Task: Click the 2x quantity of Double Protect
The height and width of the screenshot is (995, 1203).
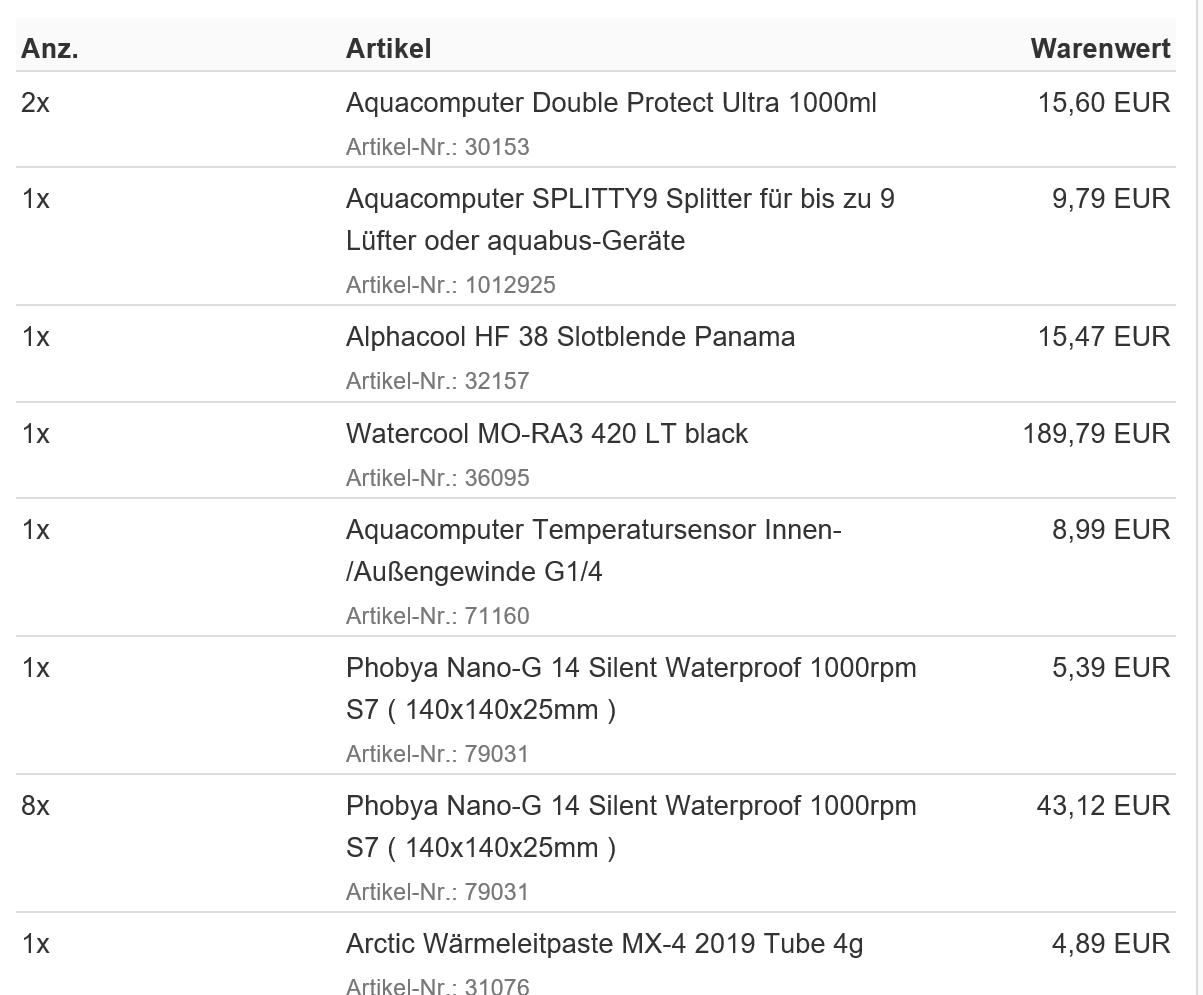Action: click(x=35, y=103)
